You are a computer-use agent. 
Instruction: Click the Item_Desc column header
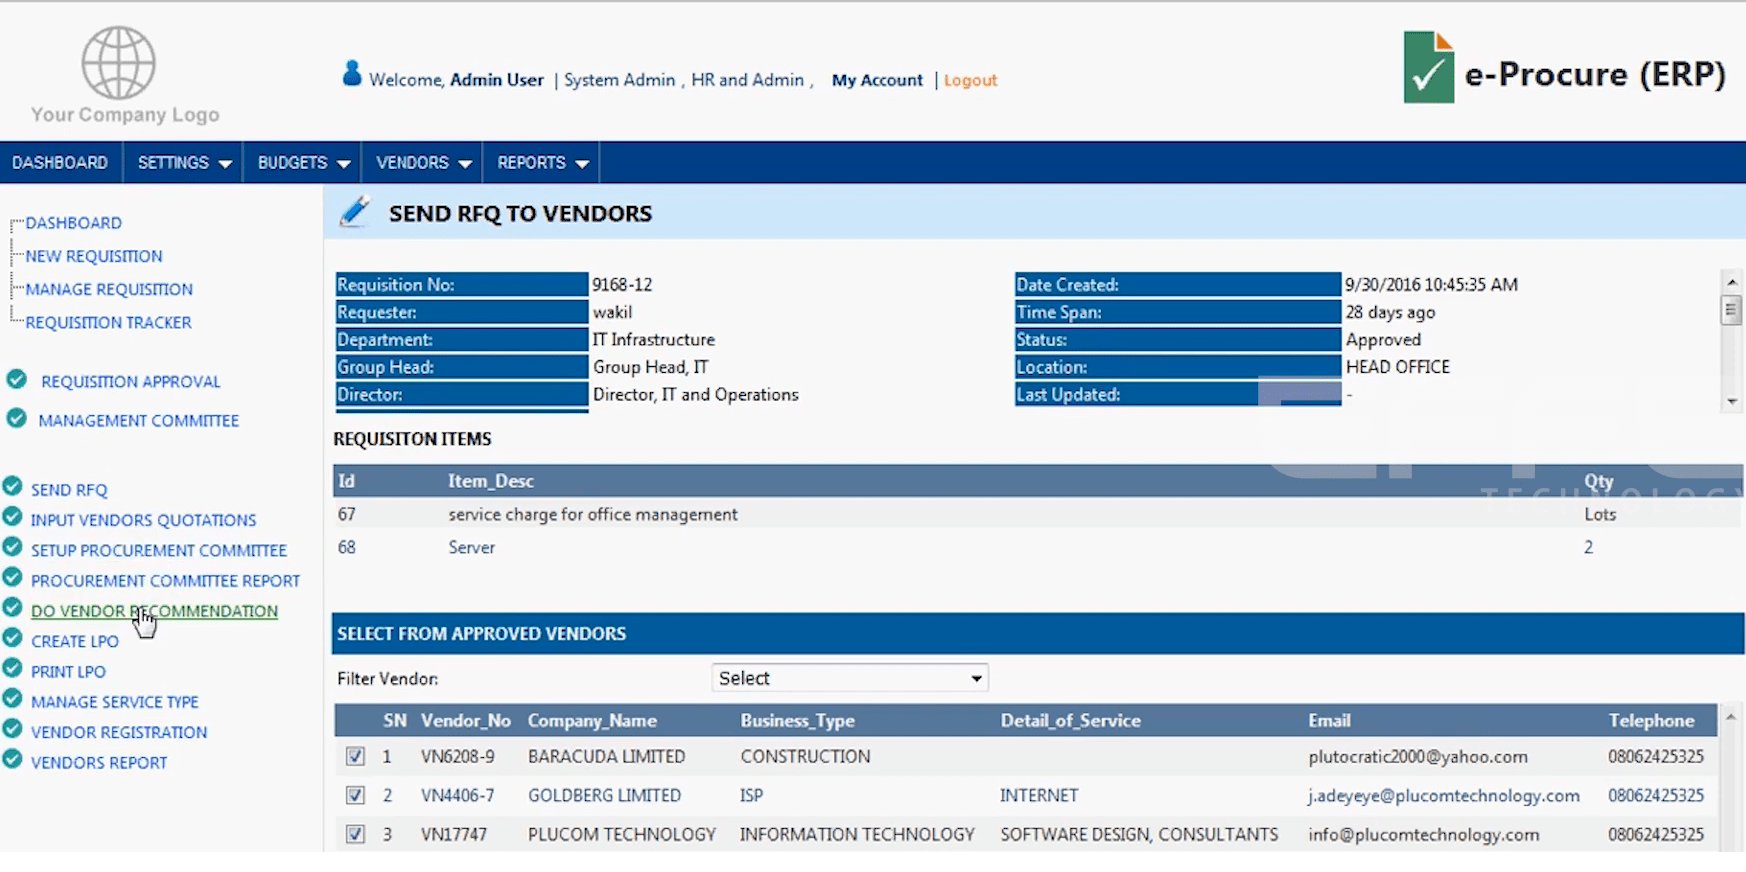click(491, 481)
